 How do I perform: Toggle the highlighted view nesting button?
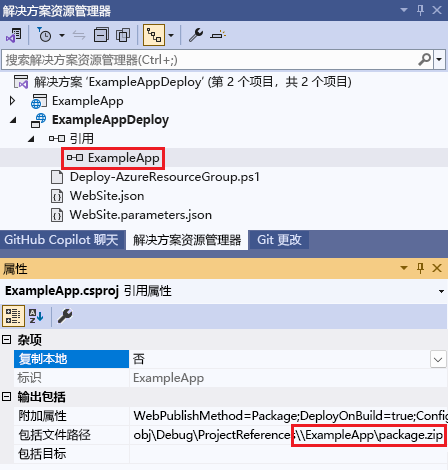point(154,35)
